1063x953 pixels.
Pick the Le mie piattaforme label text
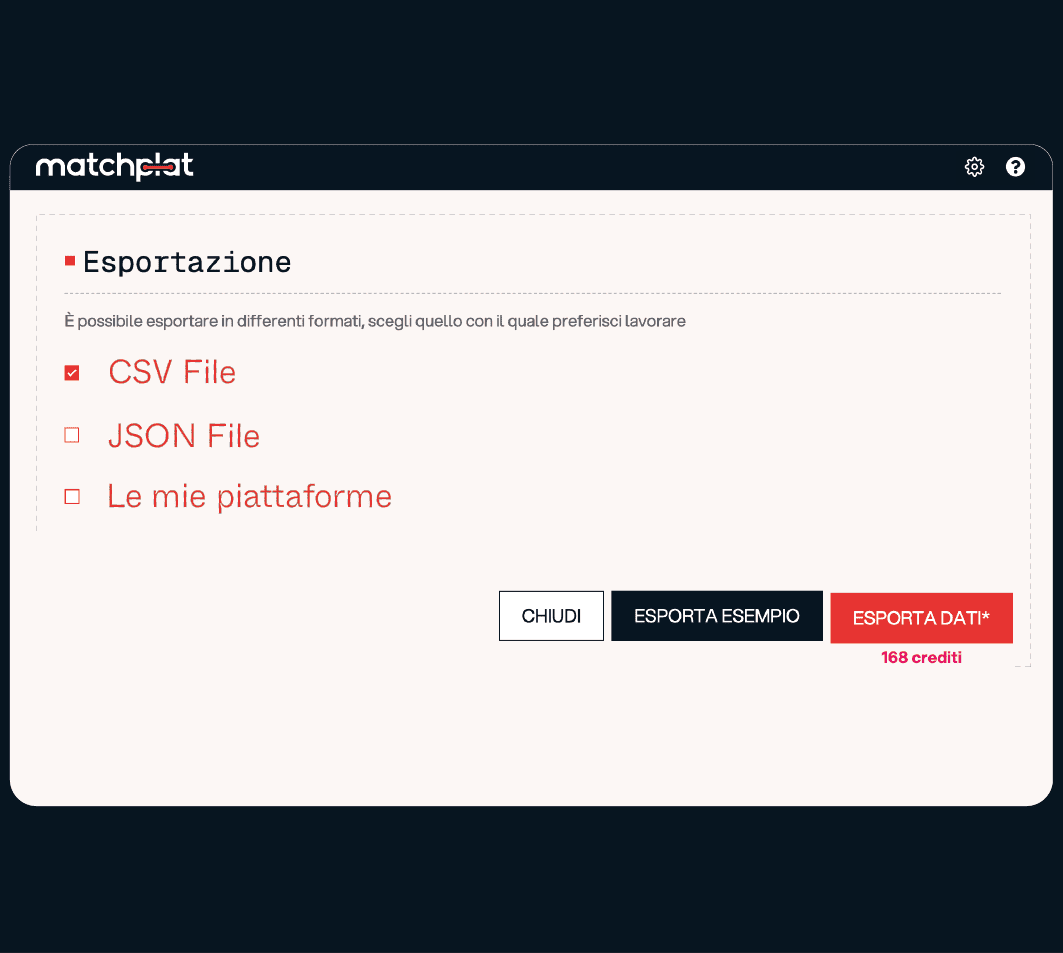point(249,497)
